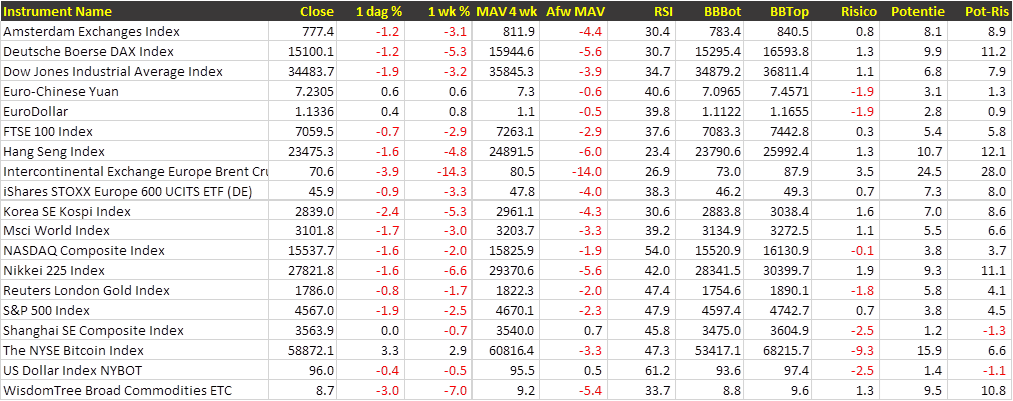The image size is (1013, 401).
Task: Select the Risico column header
Action: click(856, 11)
